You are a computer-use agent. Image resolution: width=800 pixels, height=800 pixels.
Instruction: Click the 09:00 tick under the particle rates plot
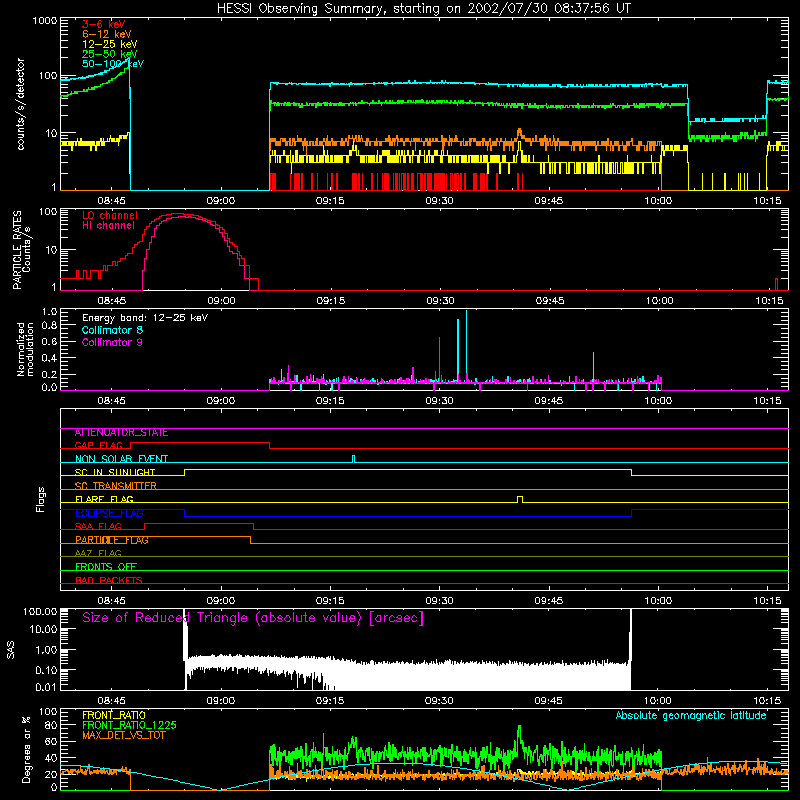(x=221, y=301)
